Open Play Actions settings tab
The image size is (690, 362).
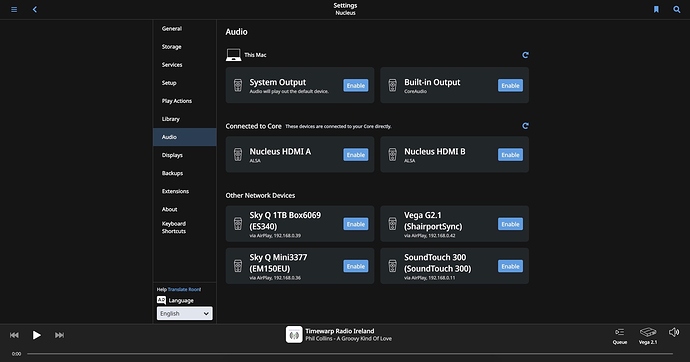pyautogui.click(x=184, y=101)
